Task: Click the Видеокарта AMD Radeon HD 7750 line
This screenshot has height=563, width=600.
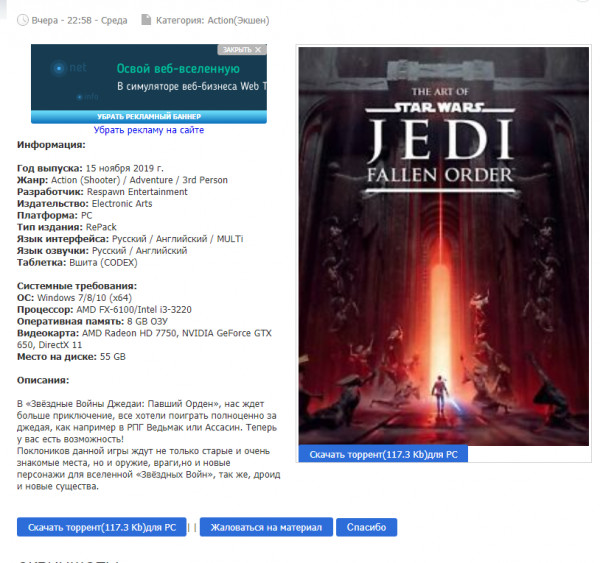Action: tap(144, 339)
